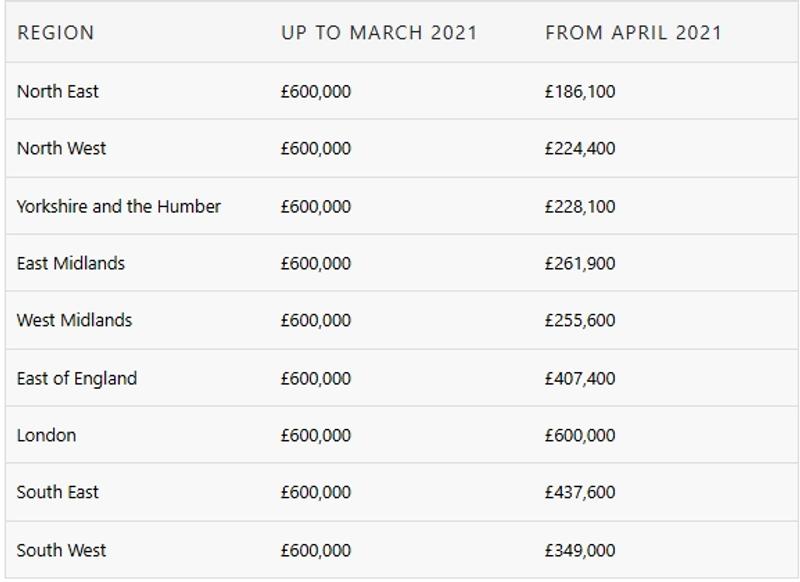
Task: Select the East of England cell
Action: (77, 378)
